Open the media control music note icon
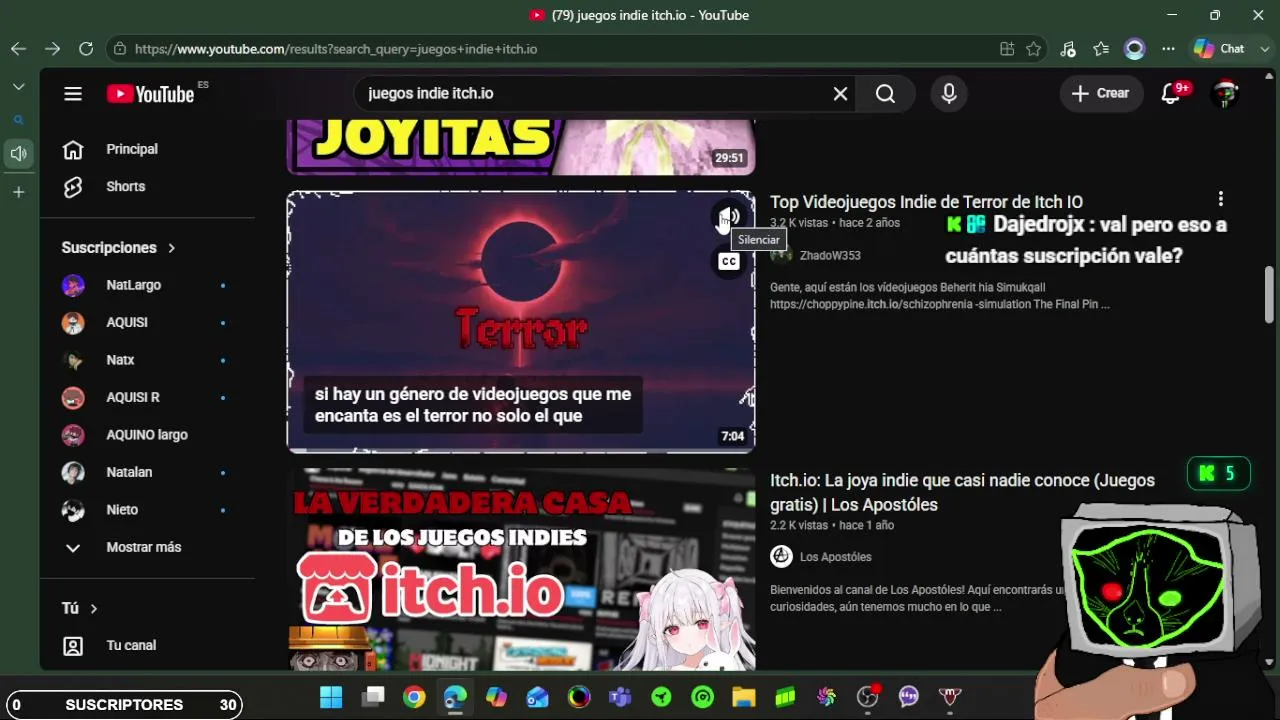 click(x=1068, y=49)
